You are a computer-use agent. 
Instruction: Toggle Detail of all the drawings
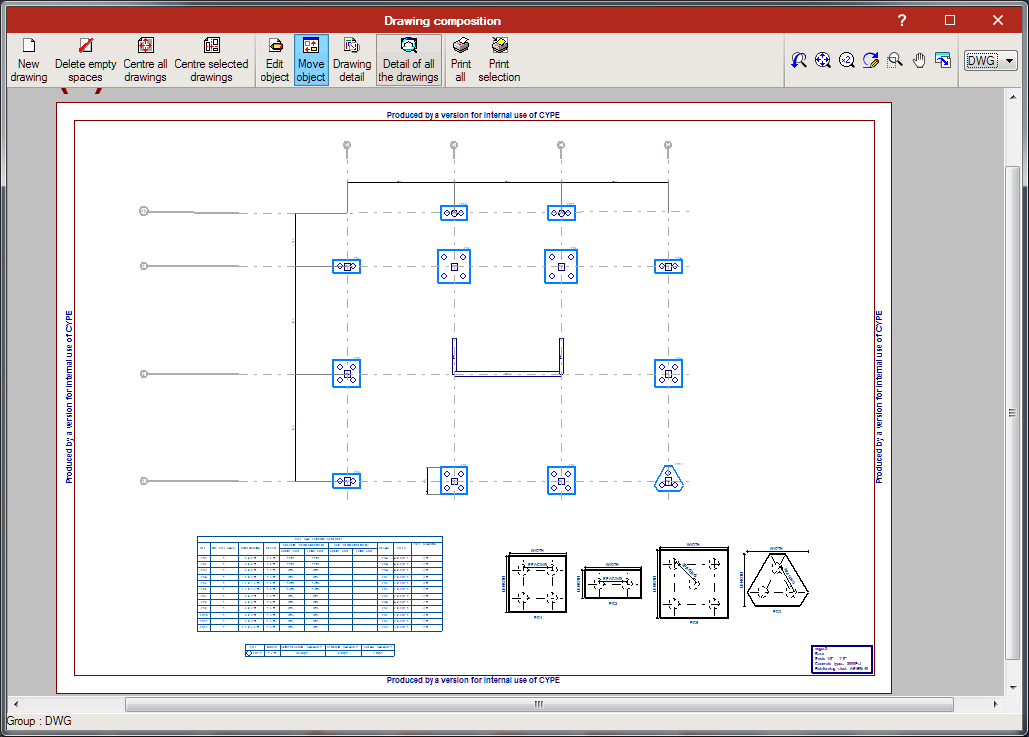[x=408, y=59]
